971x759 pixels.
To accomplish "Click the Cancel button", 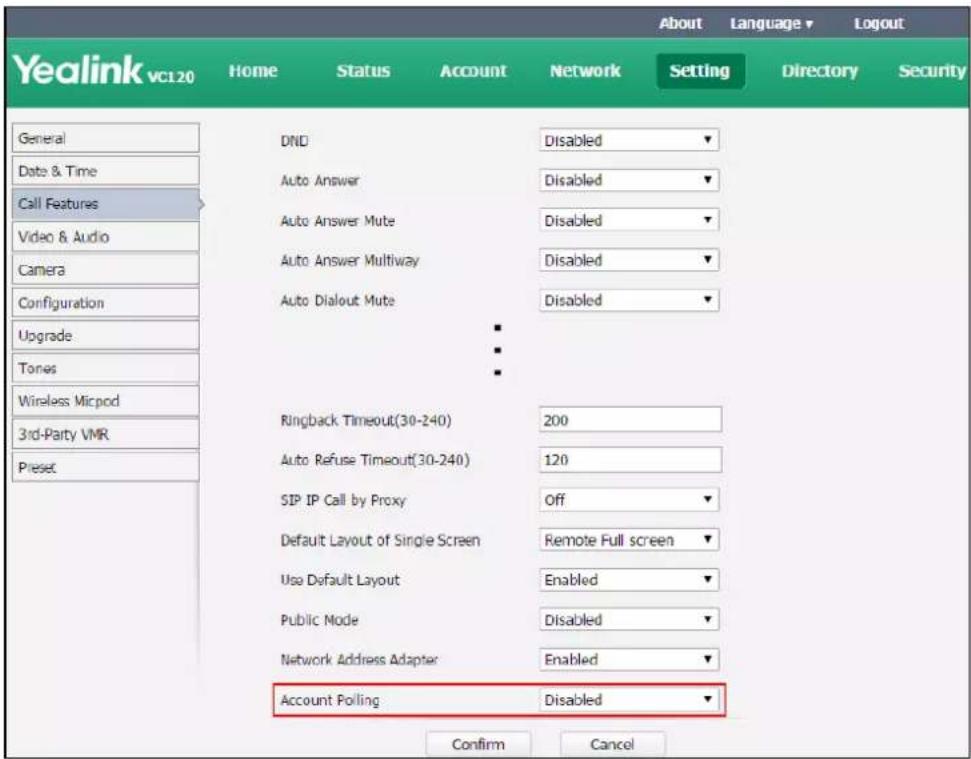I will (x=612, y=744).
